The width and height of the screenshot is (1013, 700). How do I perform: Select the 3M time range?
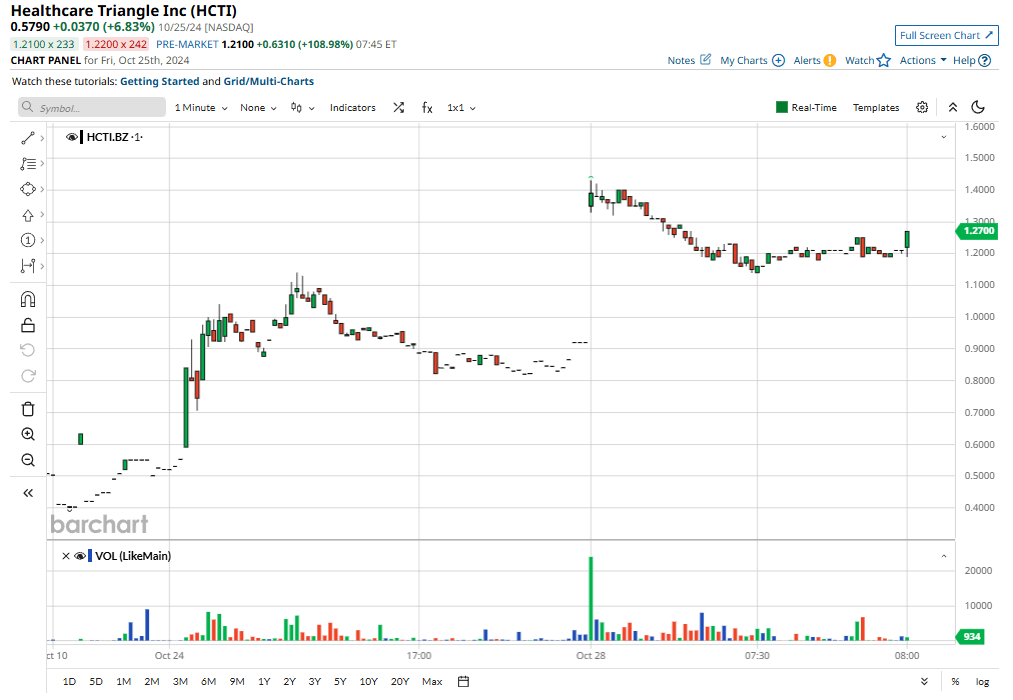tap(180, 681)
